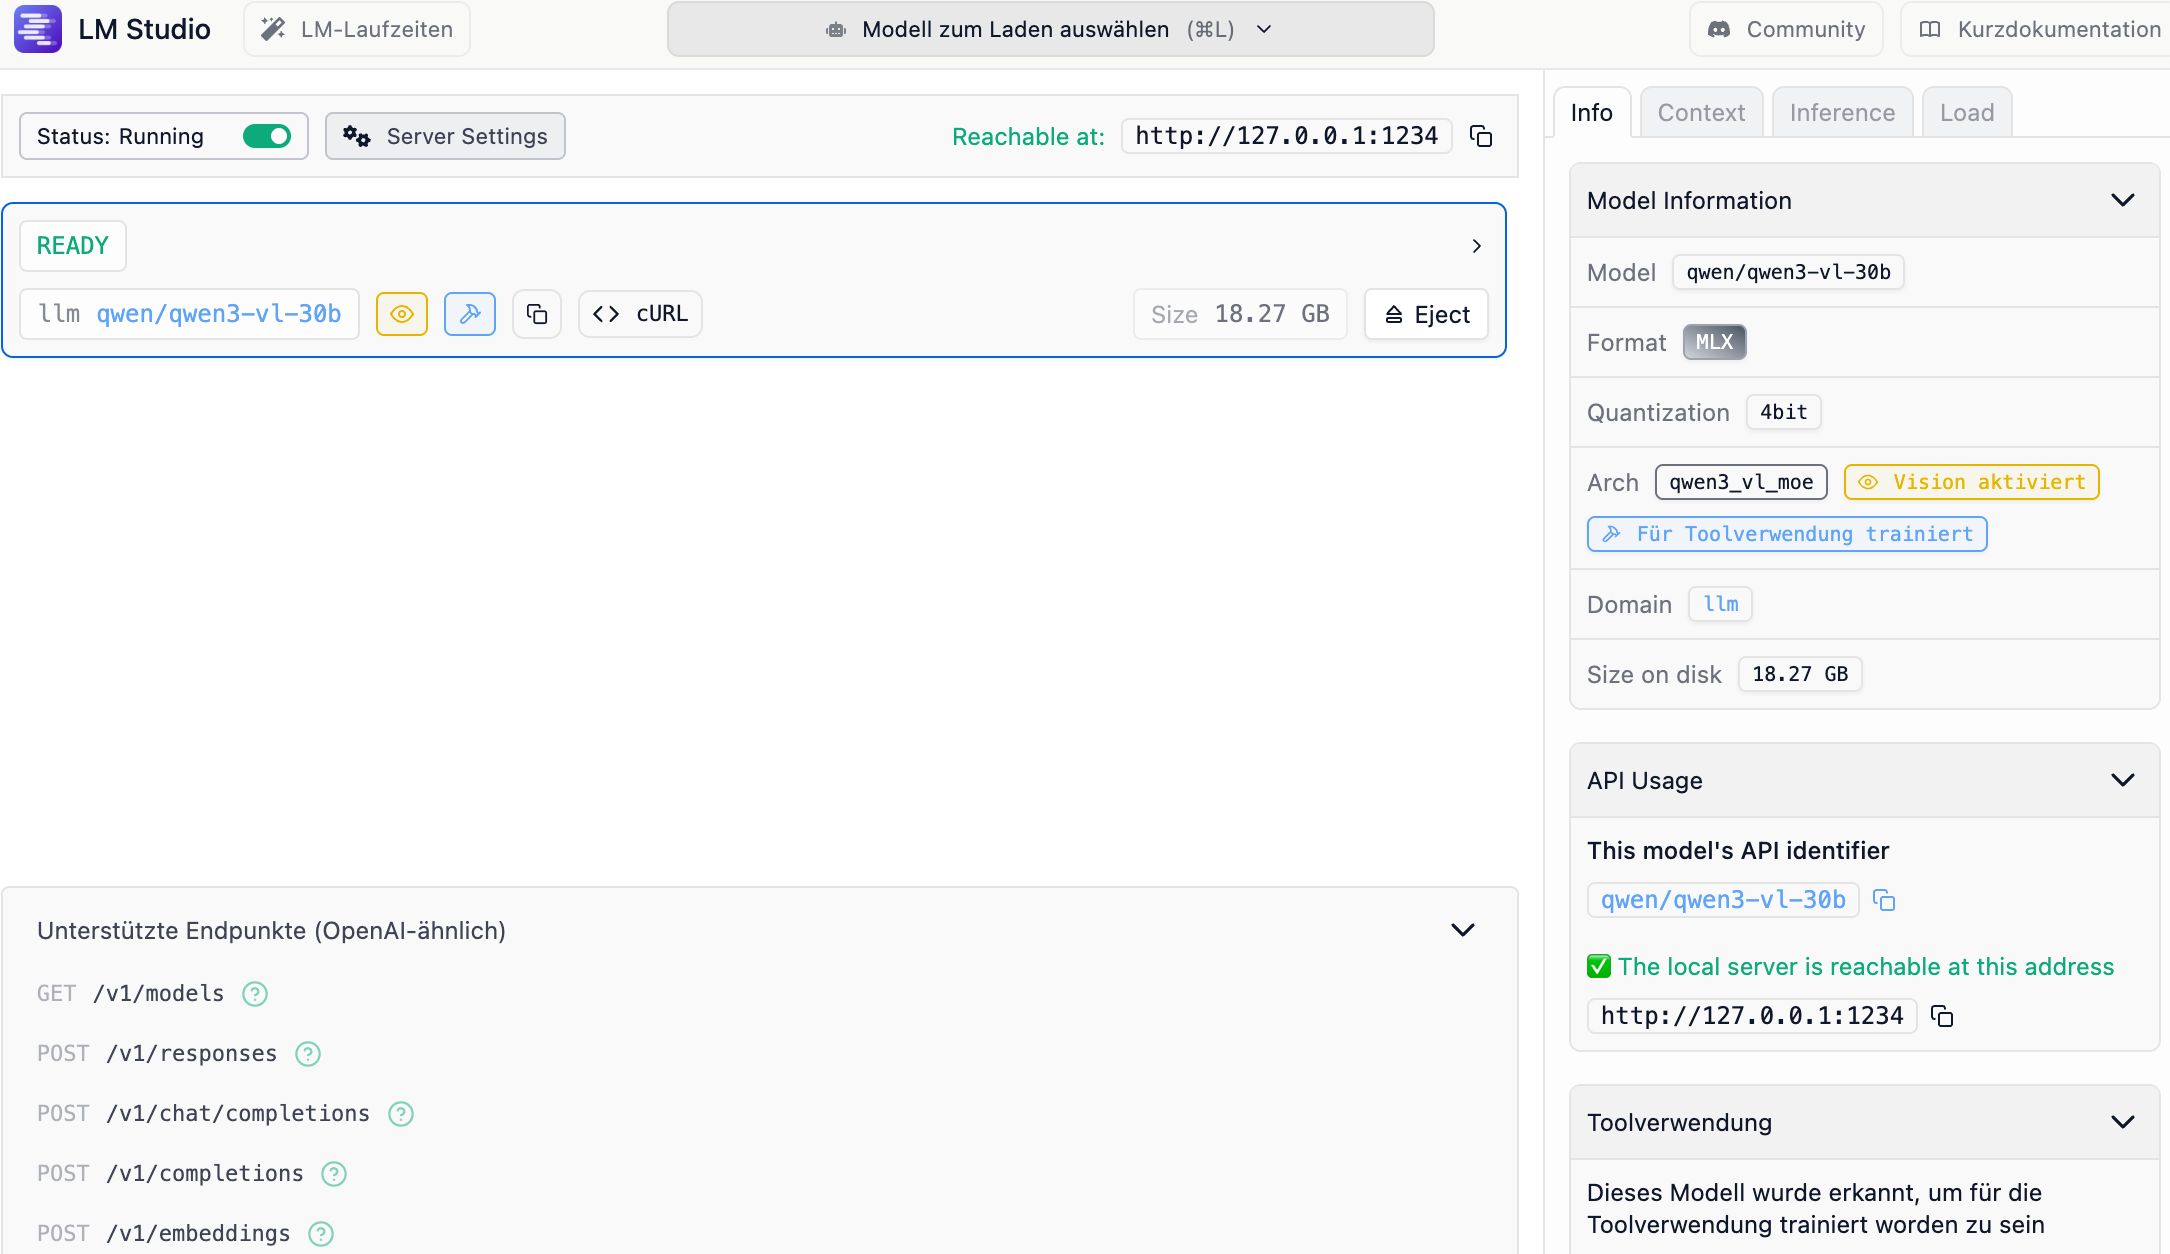Viewport: 2170px width, 1254px height.
Task: Copy API identifier qwen/qwen3-vl-30b in API Usage
Action: [1884, 900]
